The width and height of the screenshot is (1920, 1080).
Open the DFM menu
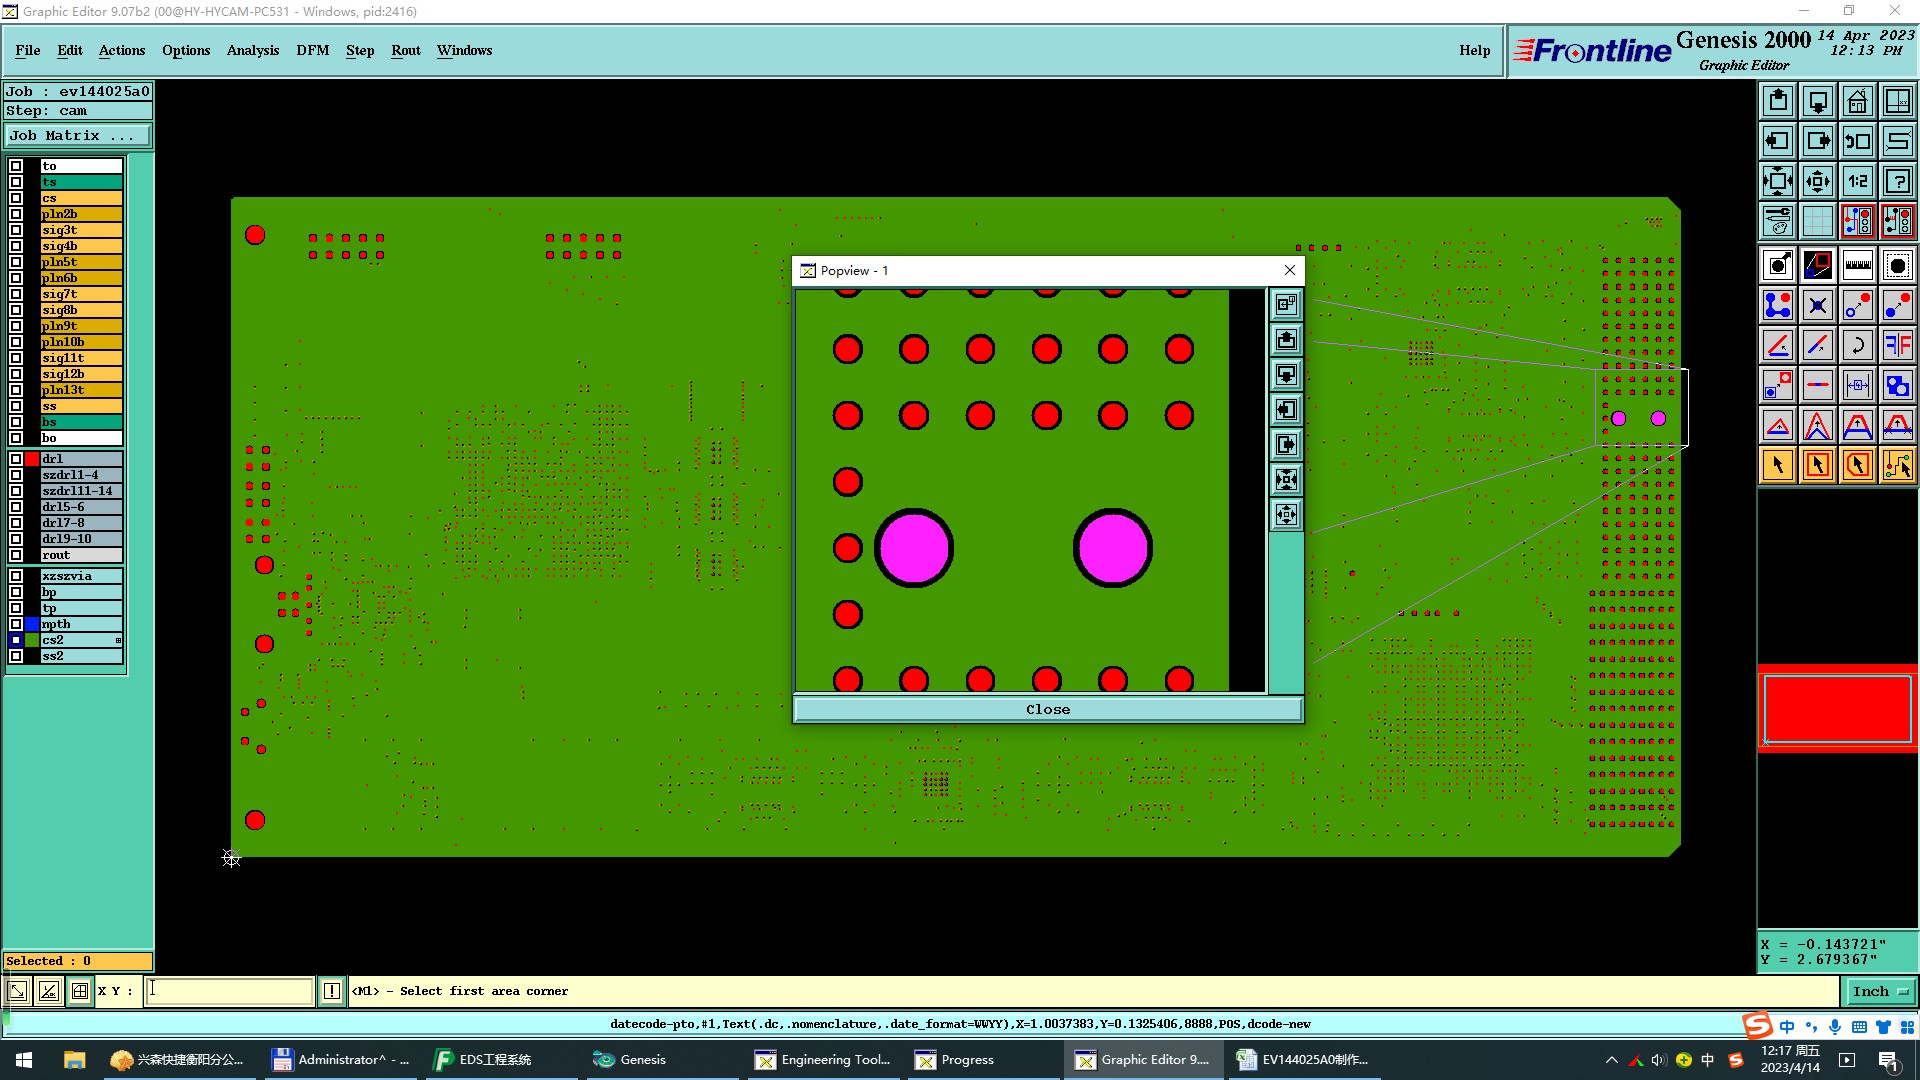pyautogui.click(x=312, y=50)
